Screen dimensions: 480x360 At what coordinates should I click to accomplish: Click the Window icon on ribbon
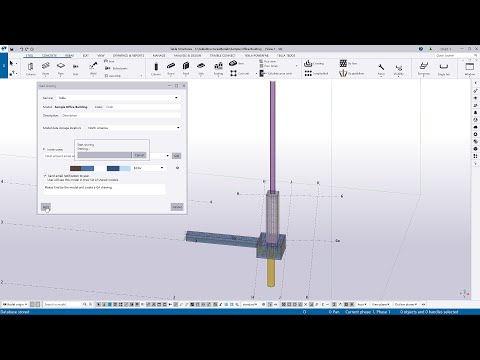pos(470,69)
